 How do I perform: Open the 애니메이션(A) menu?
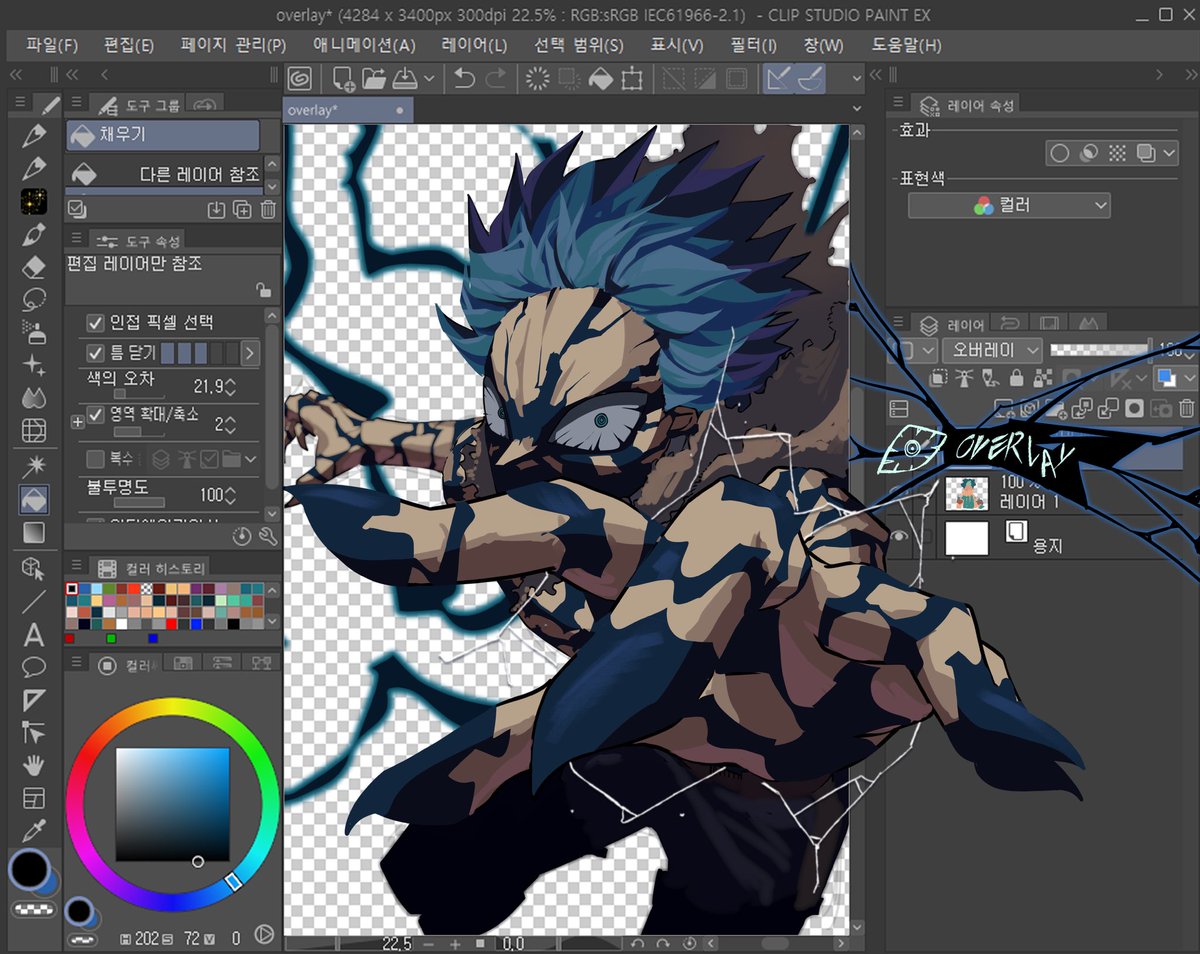pos(364,45)
